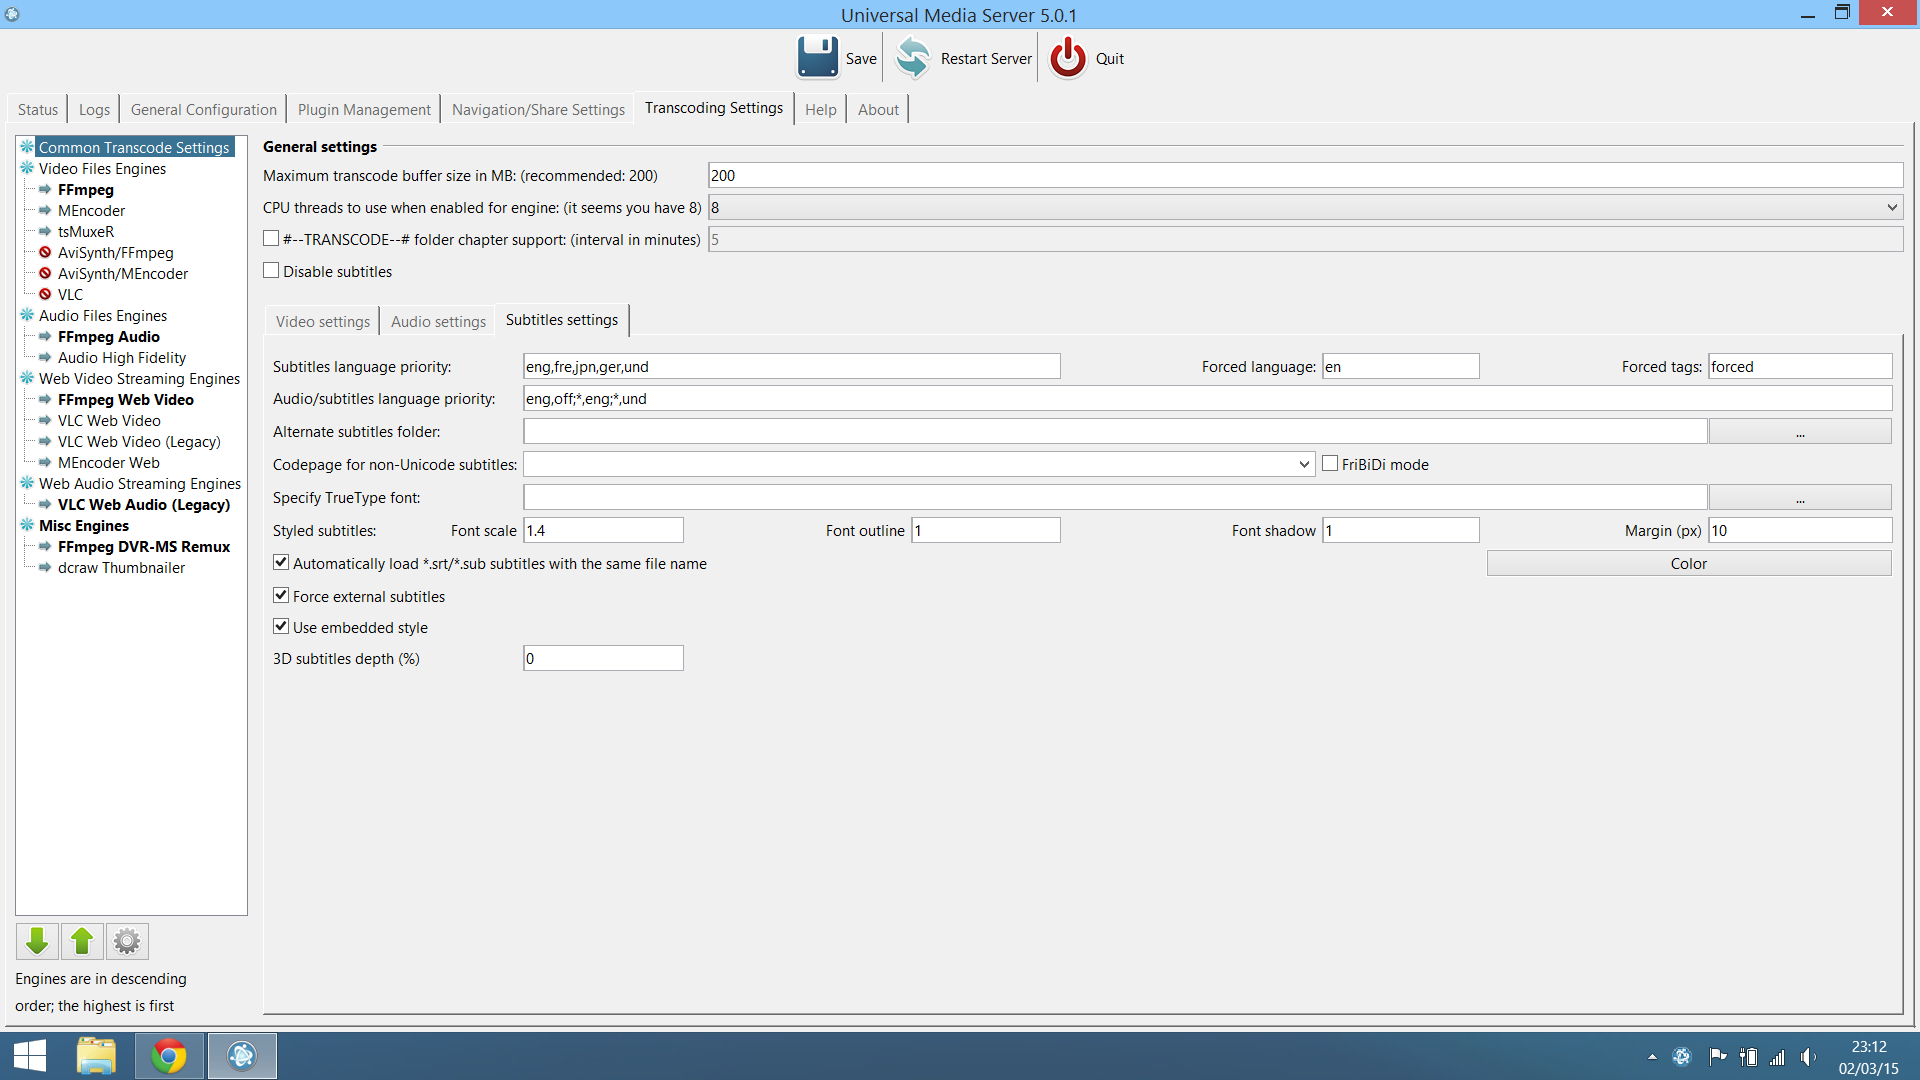Select FFmpeg Web Video engine

click(x=126, y=399)
